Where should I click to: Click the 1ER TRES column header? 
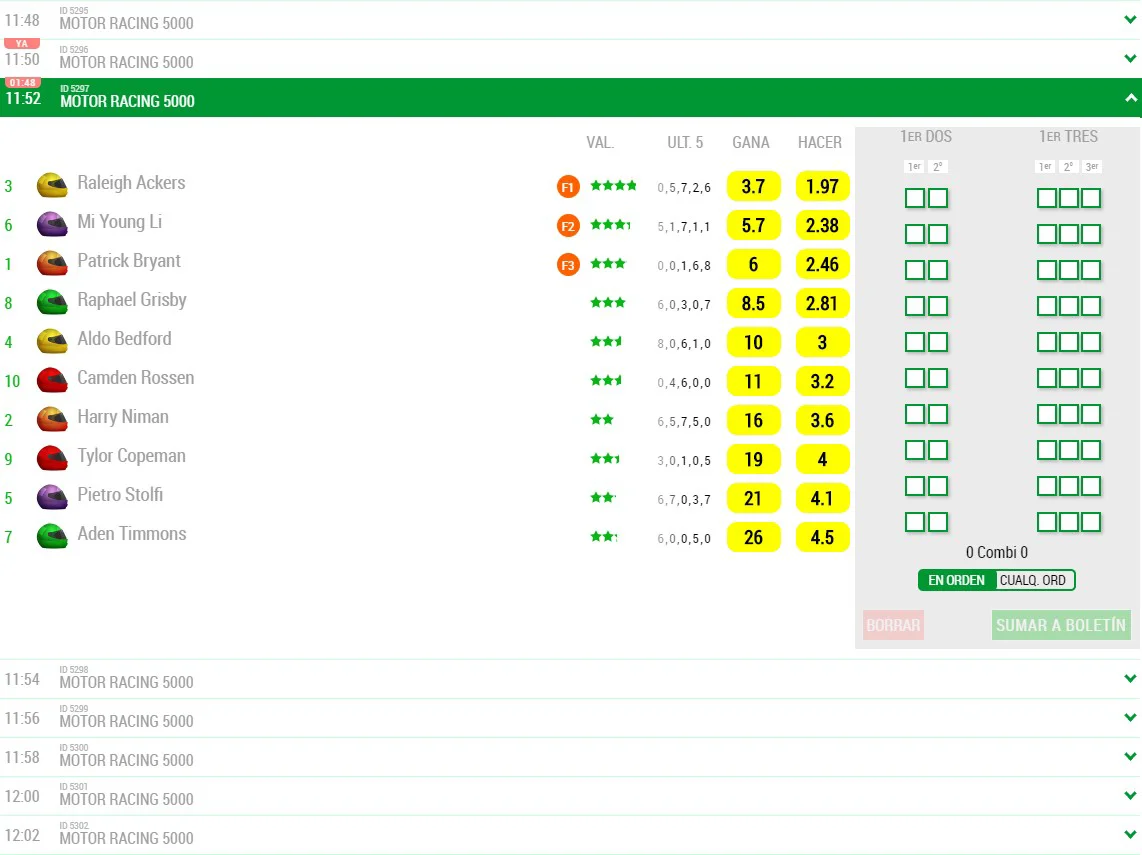coord(1068,136)
